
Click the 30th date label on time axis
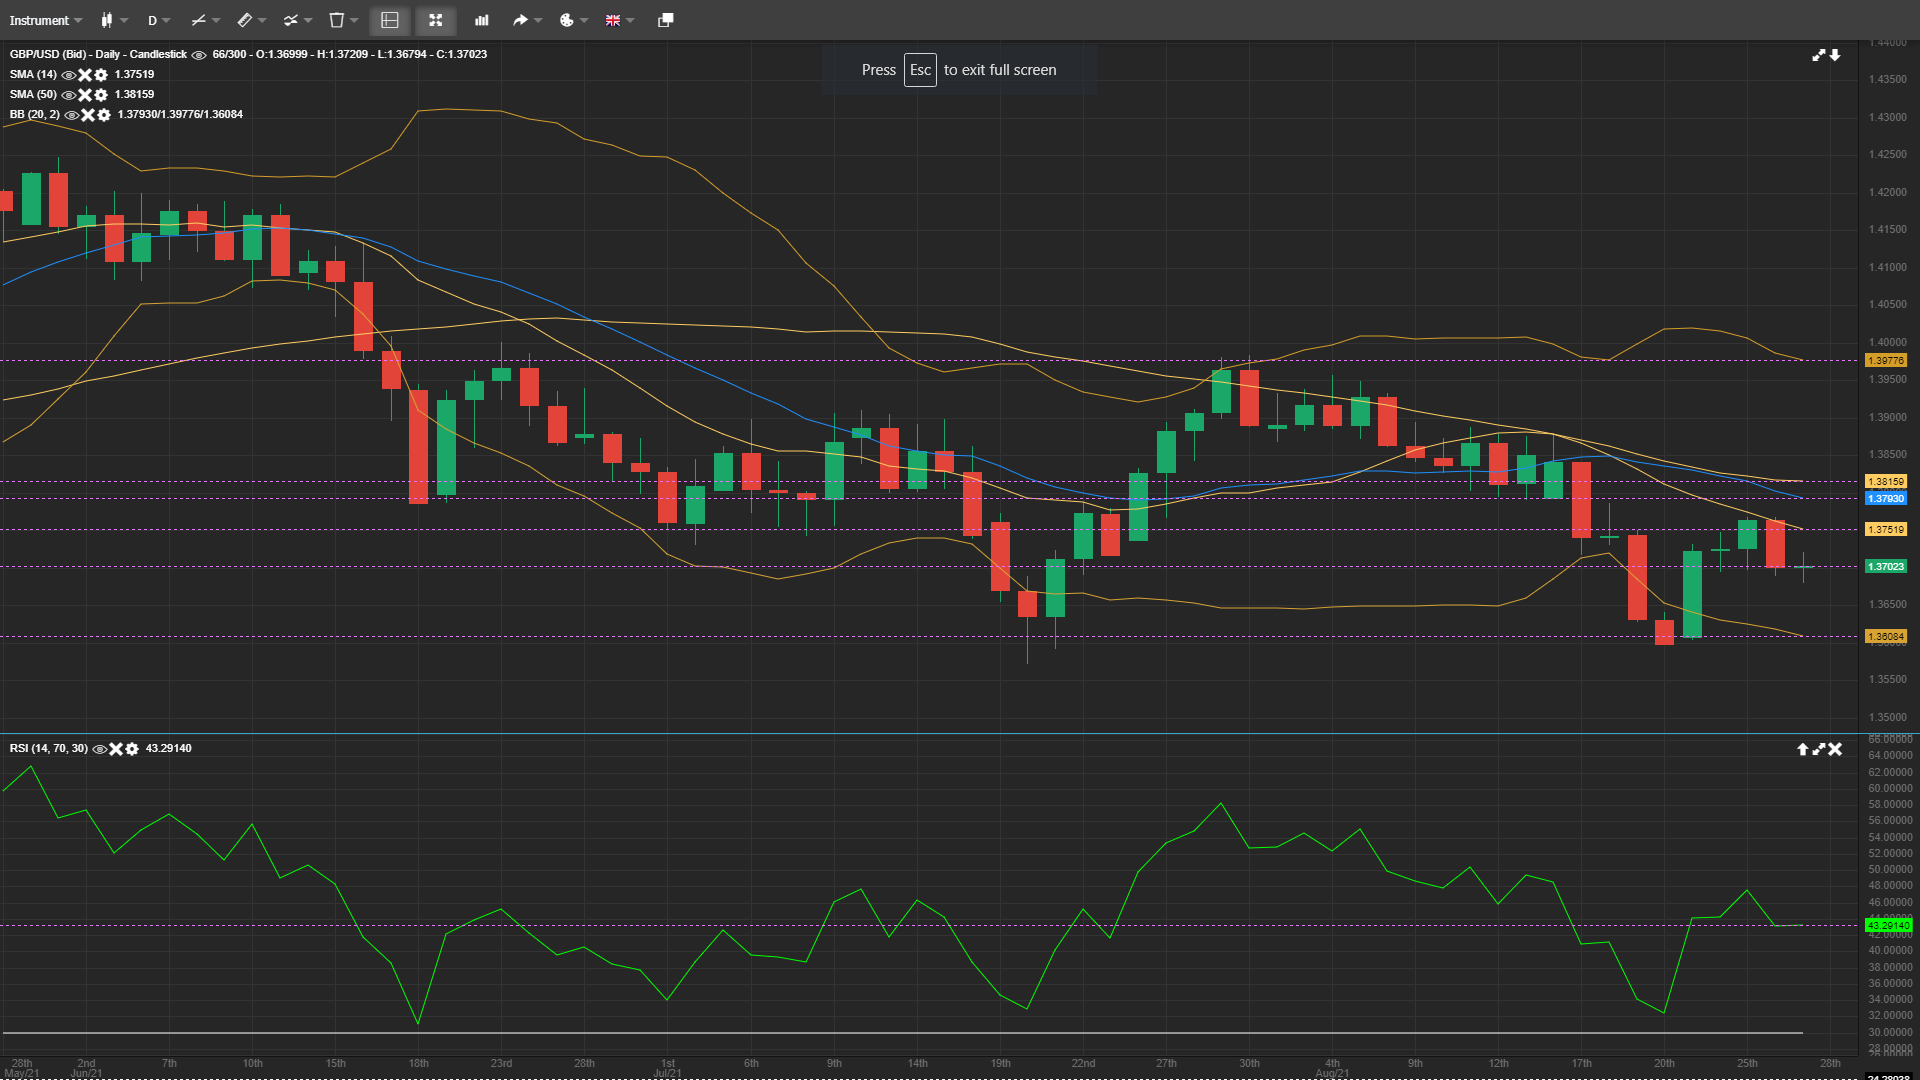(x=1249, y=1063)
